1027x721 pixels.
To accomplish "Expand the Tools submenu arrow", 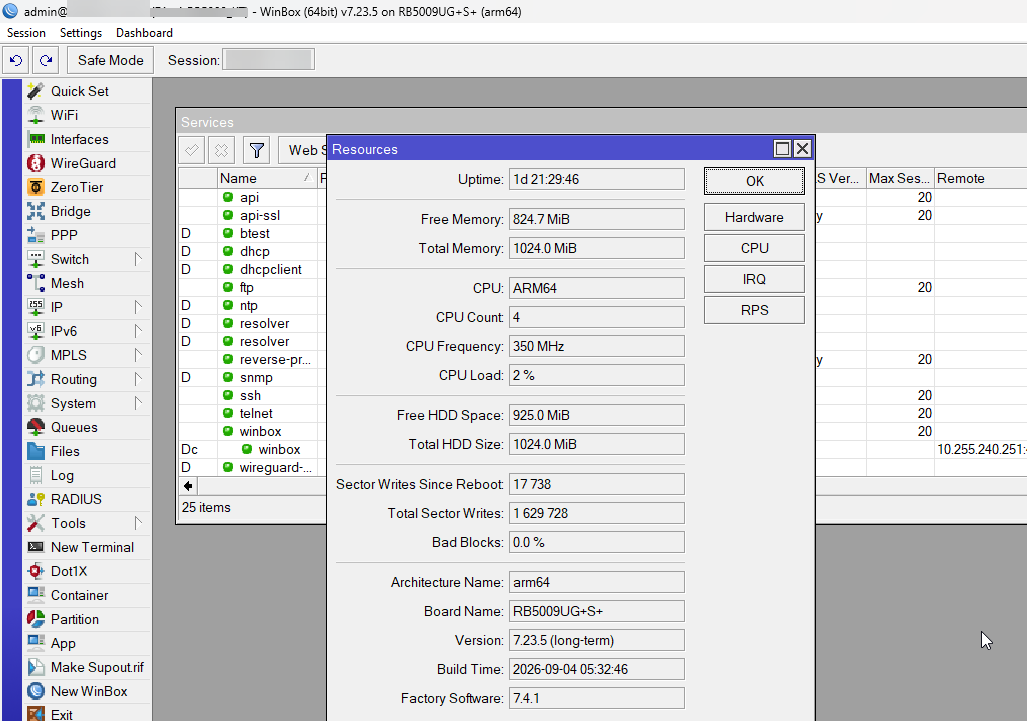I will [x=138, y=523].
